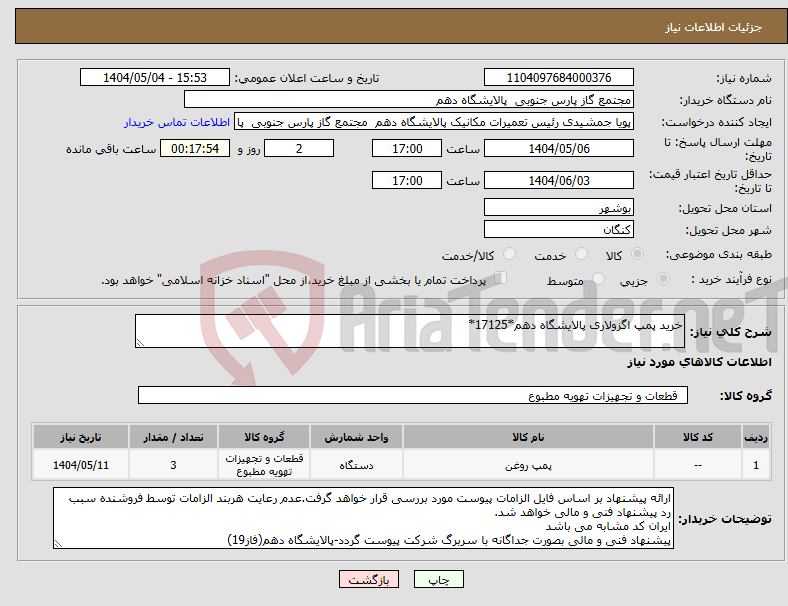Click the delivery city field کنگان
The height and width of the screenshot is (606, 788).
click(558, 229)
